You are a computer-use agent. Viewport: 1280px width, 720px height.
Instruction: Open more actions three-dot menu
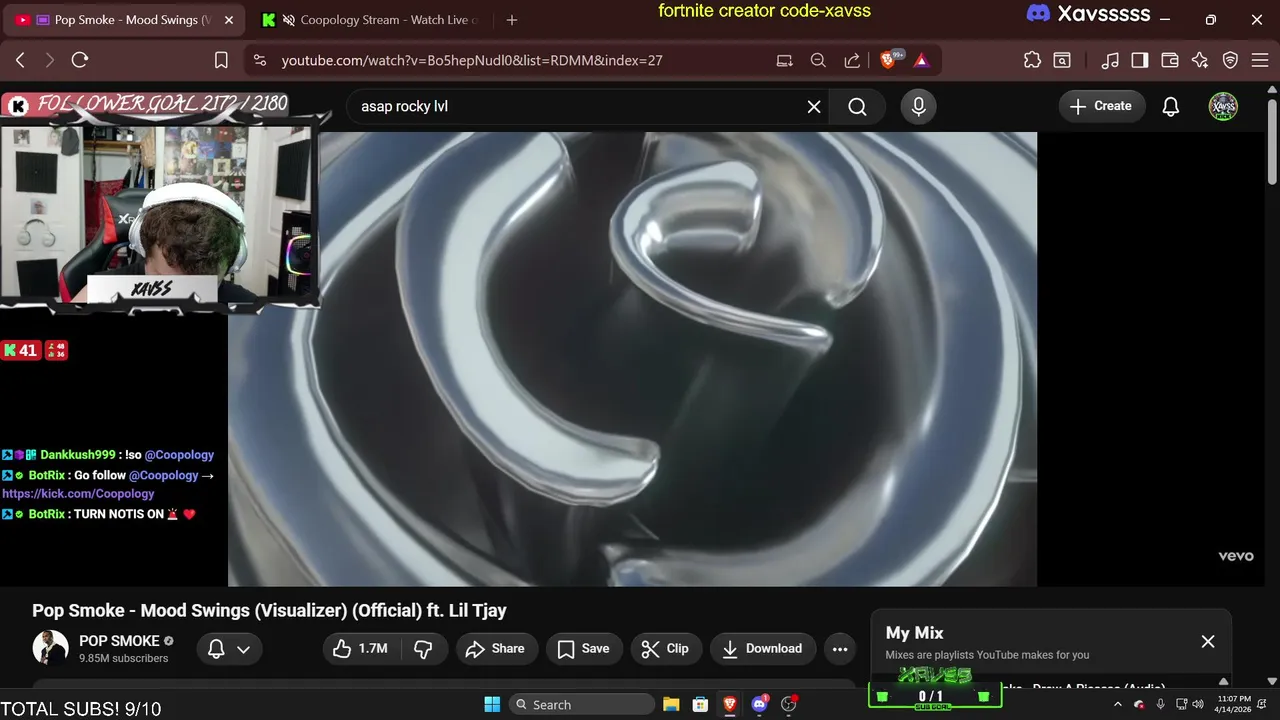coord(840,649)
